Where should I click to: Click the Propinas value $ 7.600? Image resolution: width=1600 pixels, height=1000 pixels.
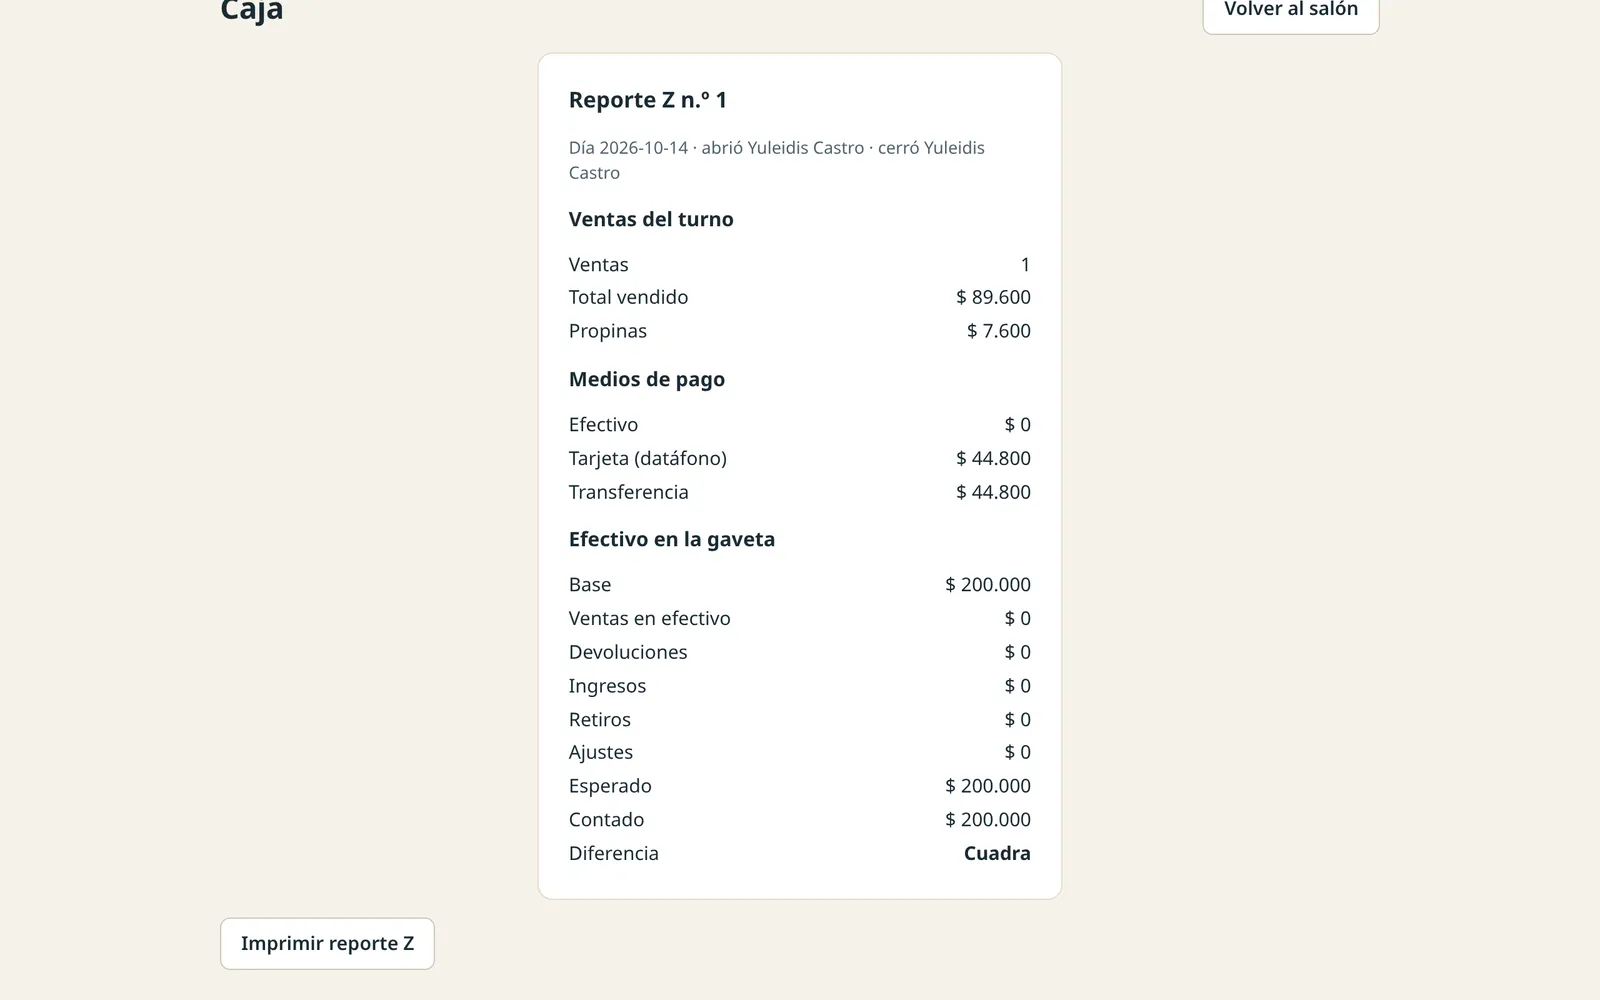tap(998, 331)
